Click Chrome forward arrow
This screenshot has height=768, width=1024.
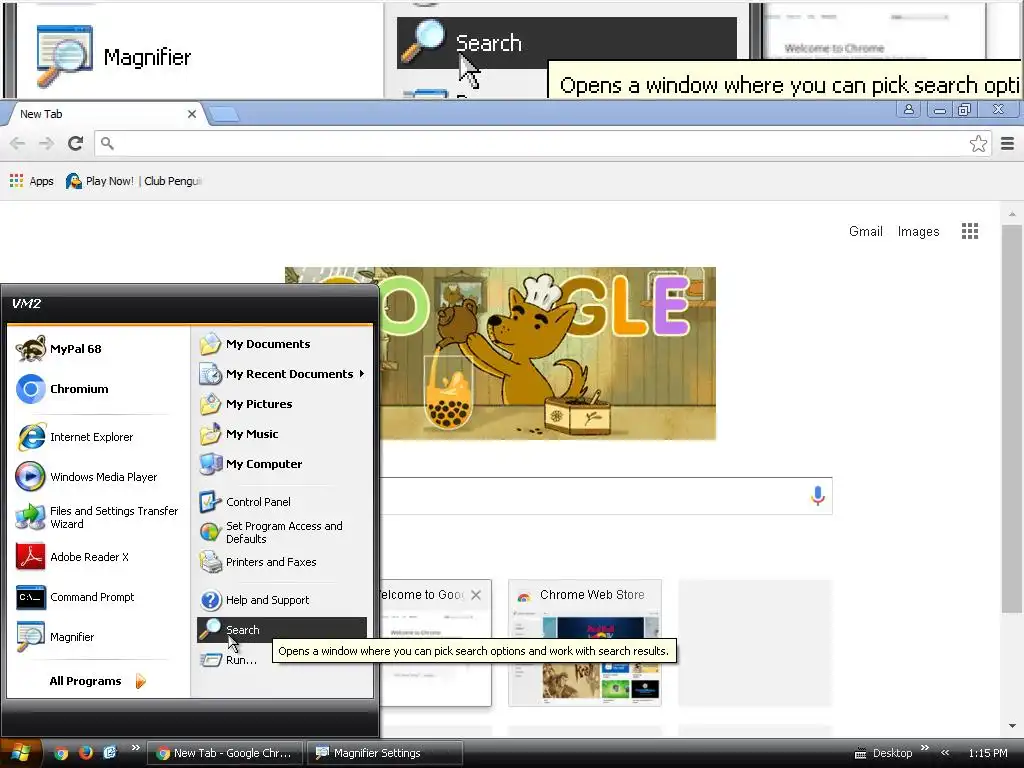coord(46,144)
